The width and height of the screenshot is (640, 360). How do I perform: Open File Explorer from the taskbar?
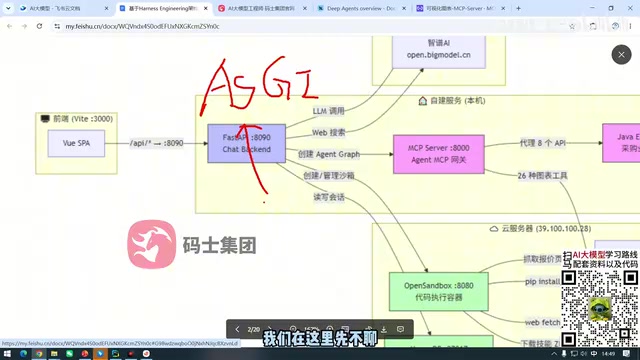pyautogui.click(x=54, y=353)
